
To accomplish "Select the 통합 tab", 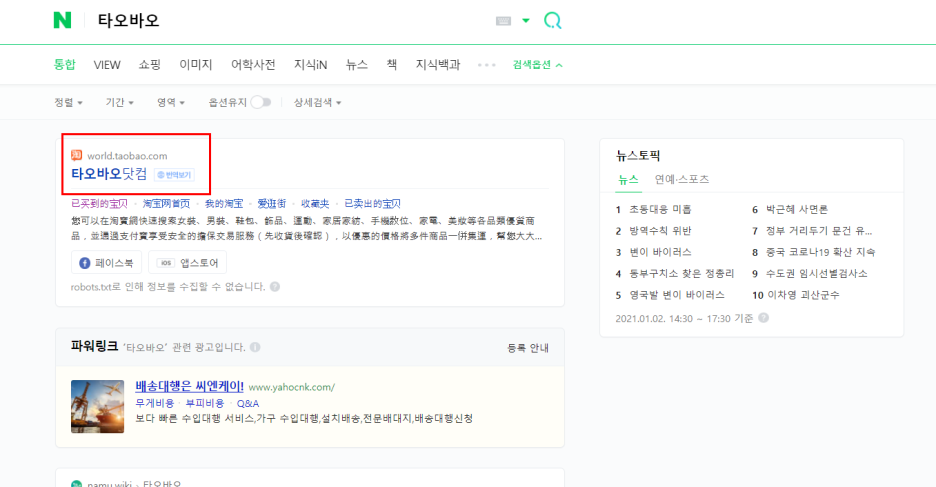I will point(64,64).
